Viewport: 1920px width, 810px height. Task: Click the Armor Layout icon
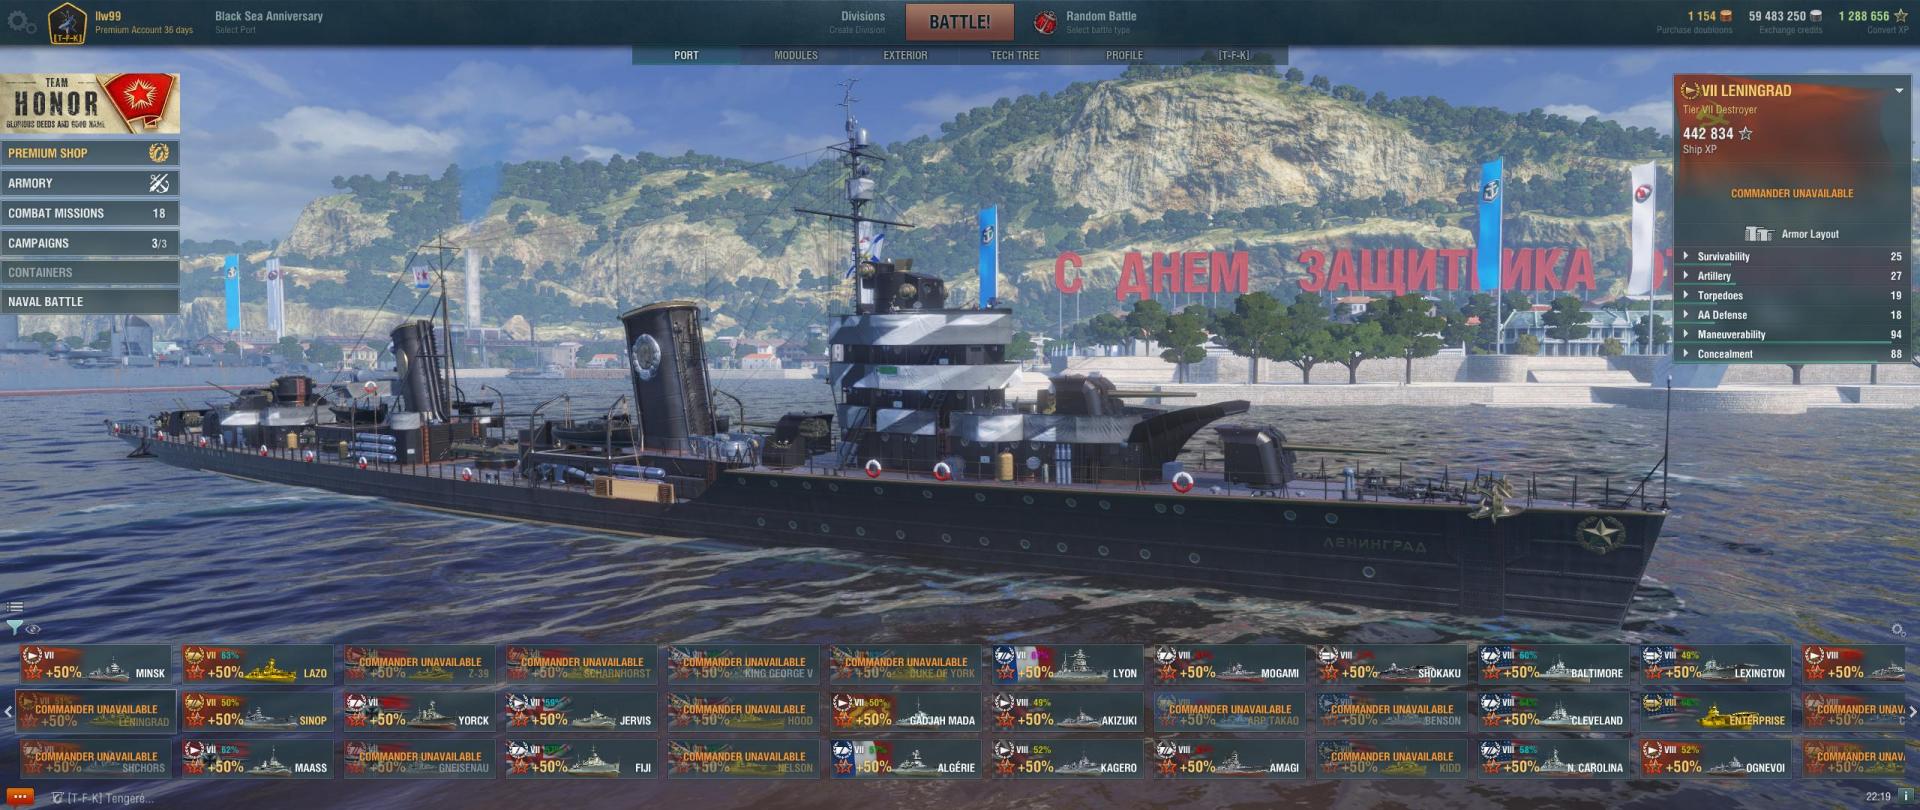1759,234
